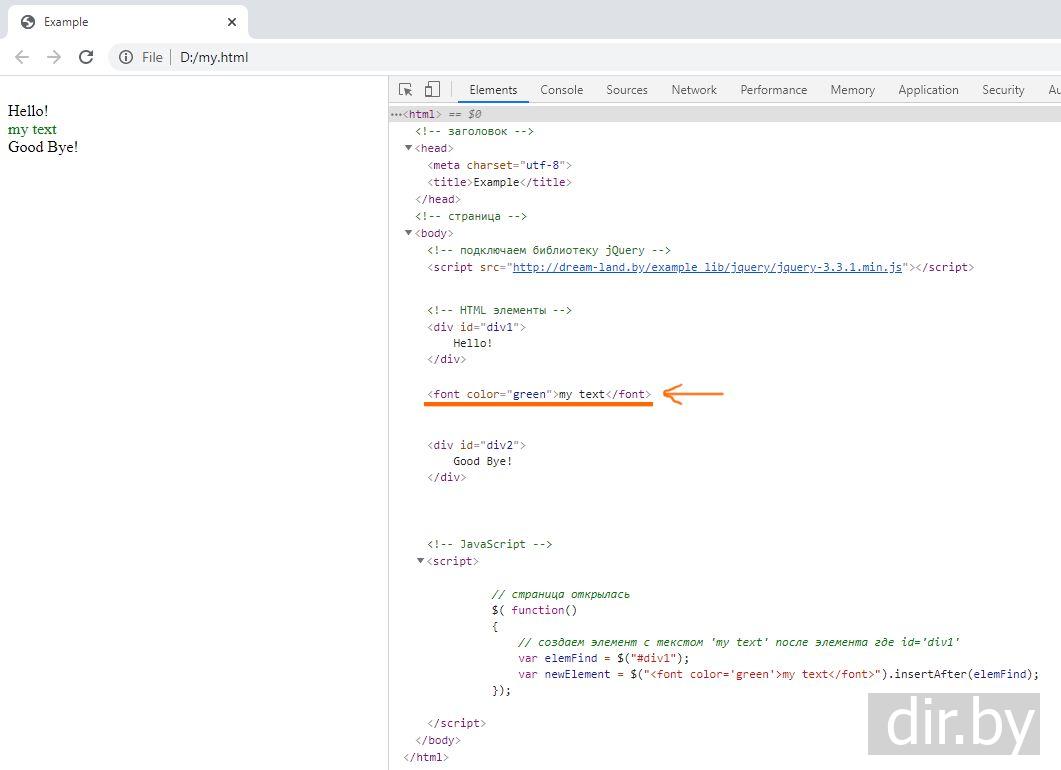Select the font color green element line
This screenshot has width=1061, height=770.
tap(539, 394)
